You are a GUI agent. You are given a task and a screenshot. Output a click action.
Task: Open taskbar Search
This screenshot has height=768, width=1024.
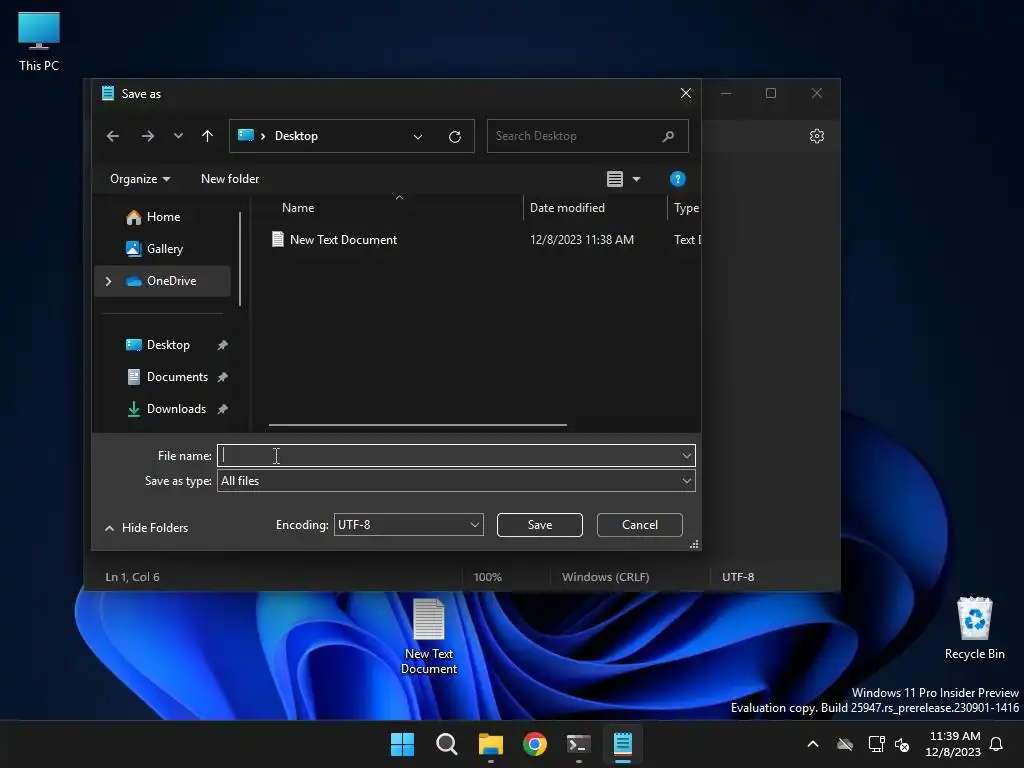tap(447, 744)
